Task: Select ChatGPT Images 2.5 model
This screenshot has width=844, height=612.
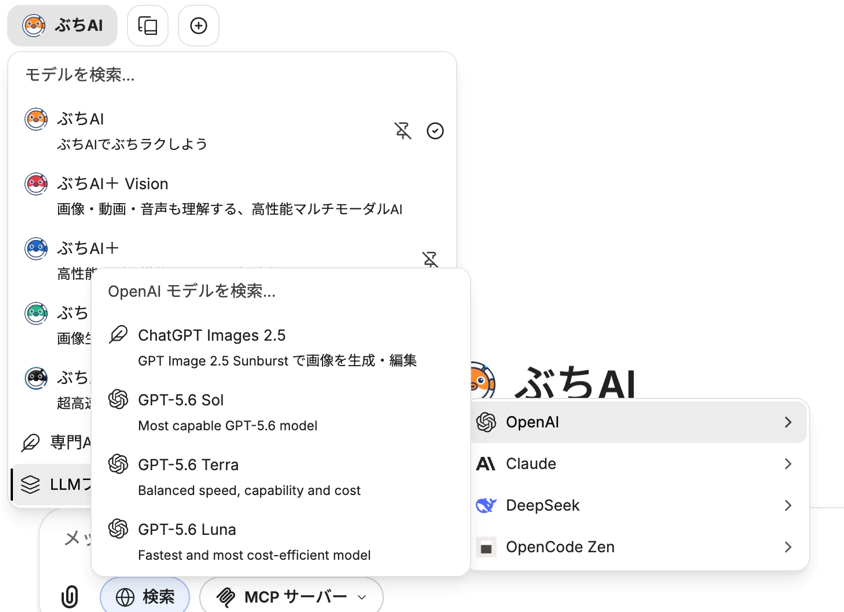Action: pos(280,347)
